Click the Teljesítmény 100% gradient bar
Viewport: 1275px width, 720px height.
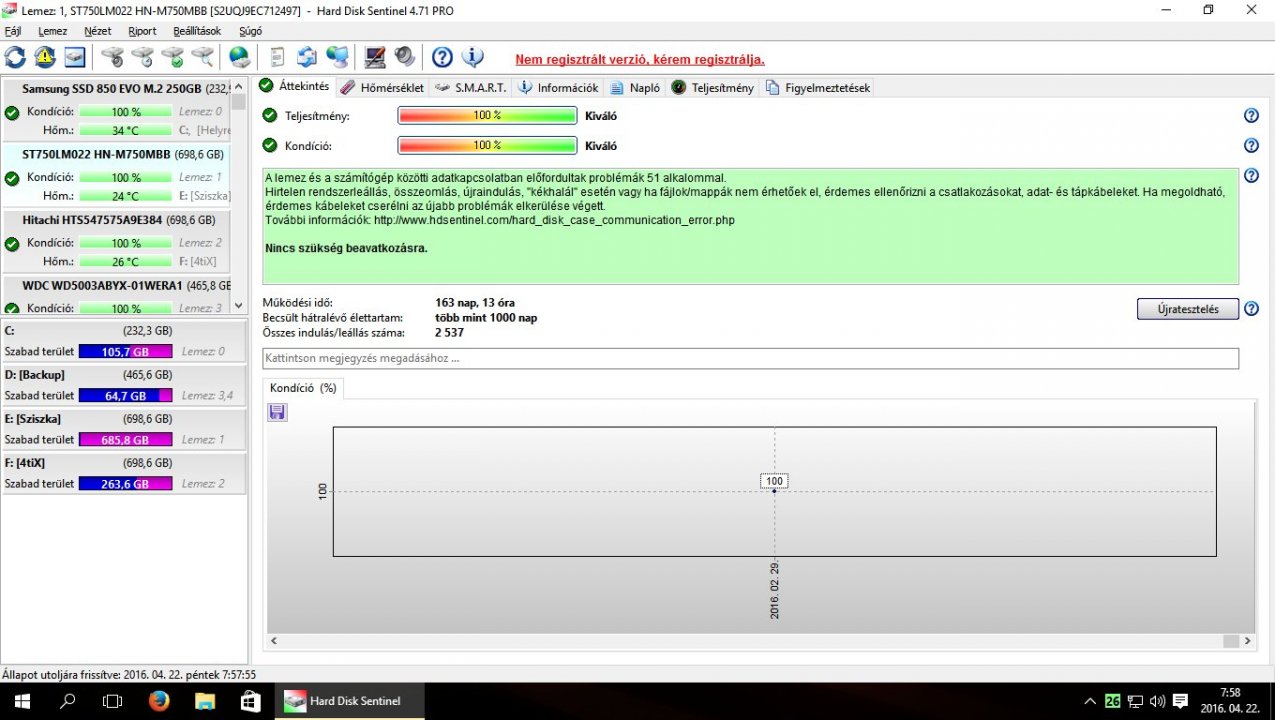tap(487, 116)
